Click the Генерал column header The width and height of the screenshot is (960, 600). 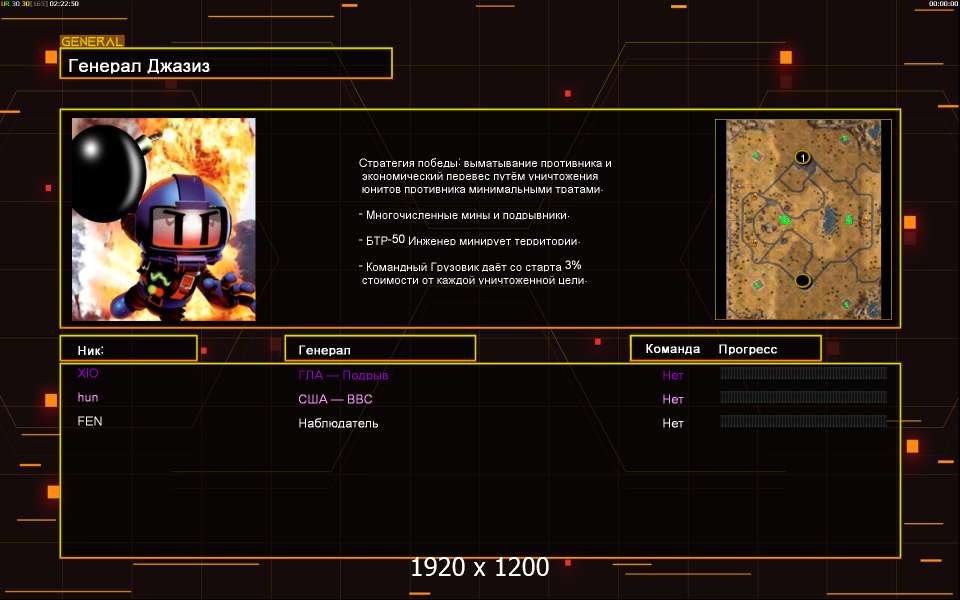pos(380,348)
